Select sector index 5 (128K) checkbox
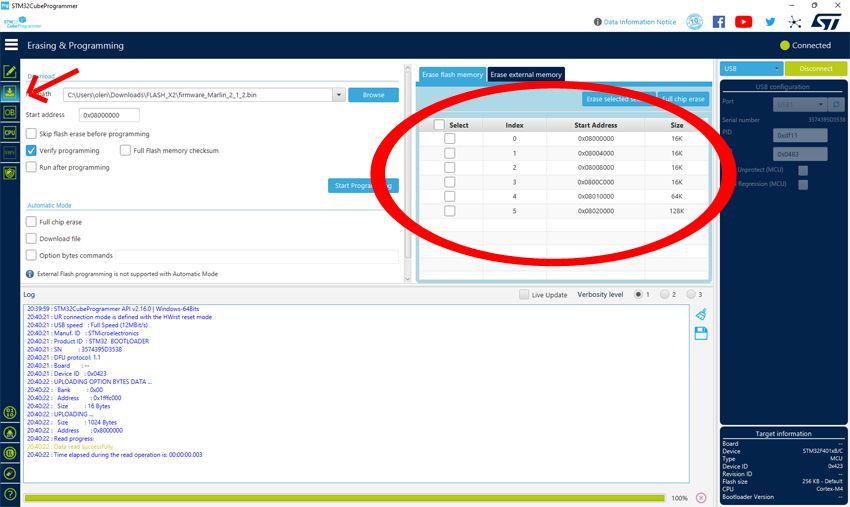Screen dimensions: 850x507 449,211
